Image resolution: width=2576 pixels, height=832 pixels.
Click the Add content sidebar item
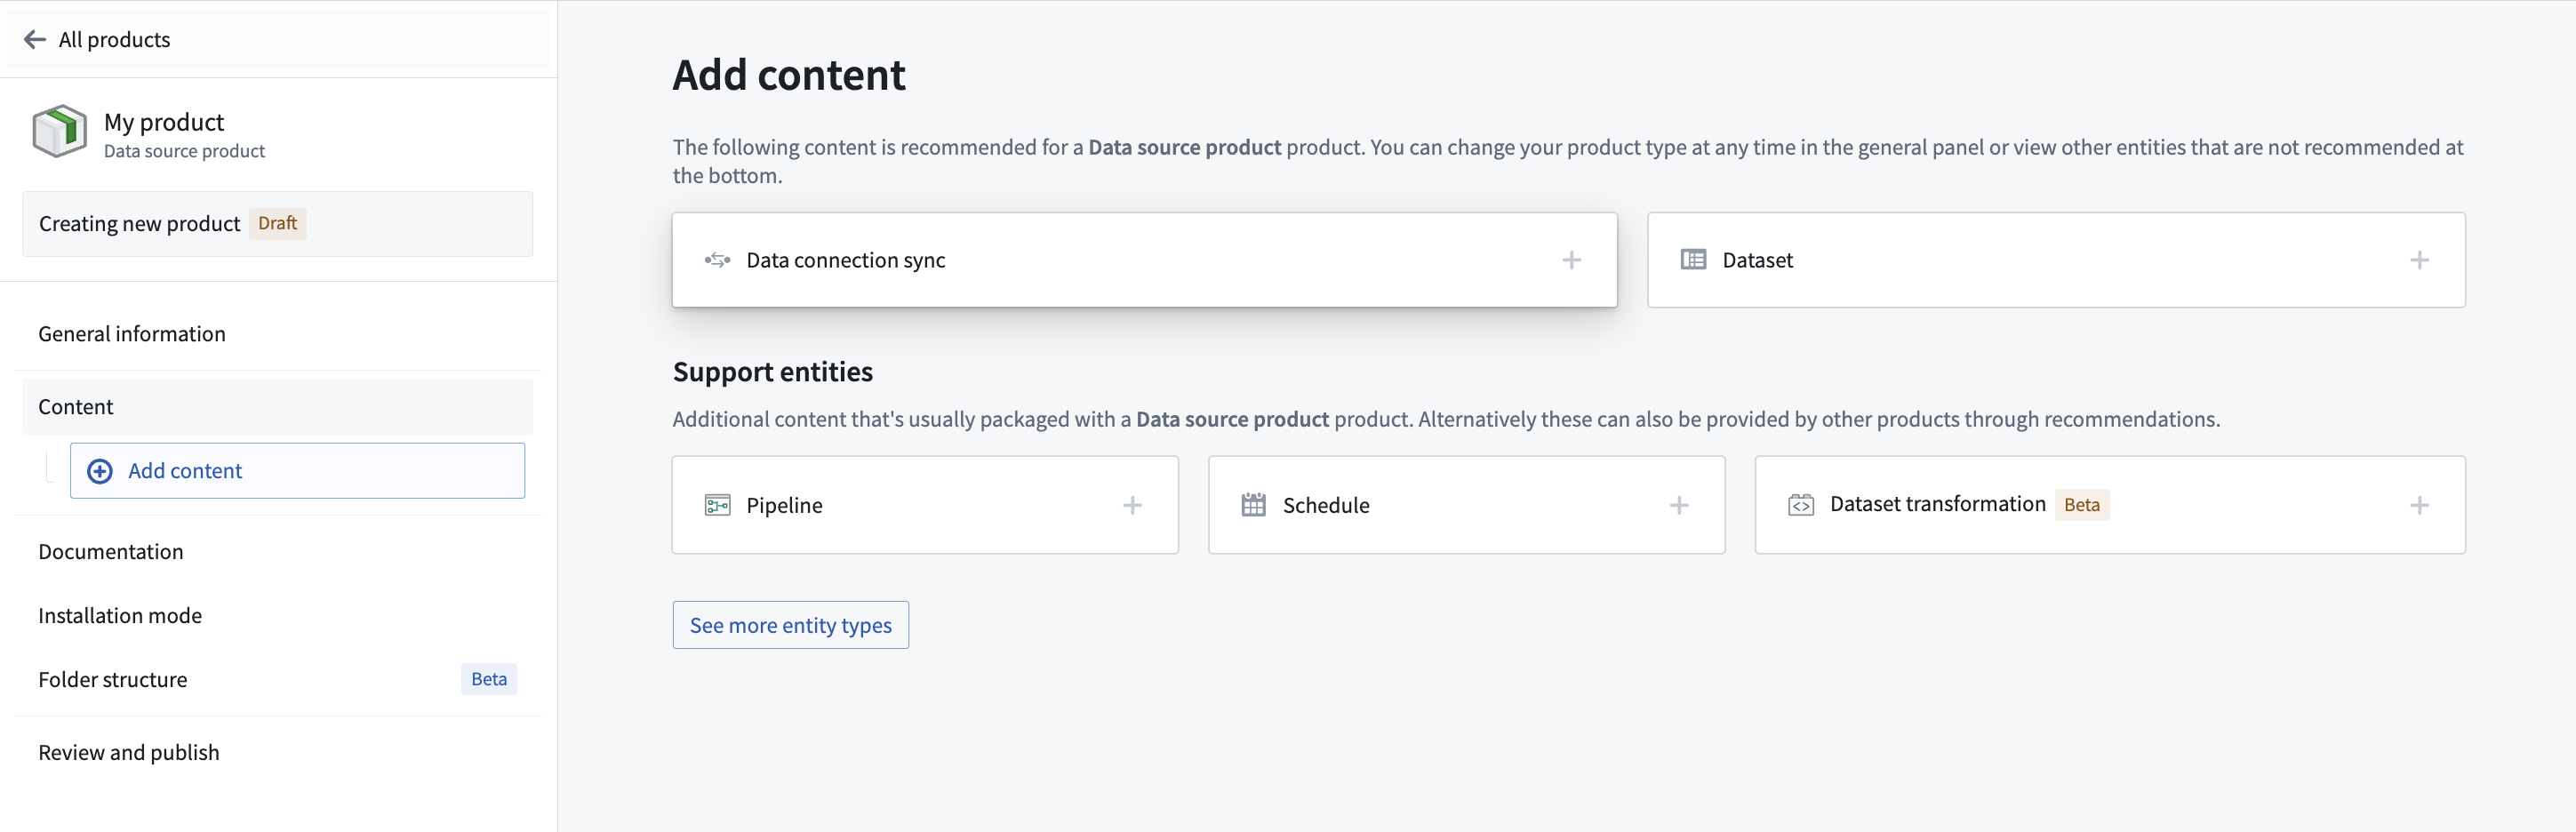tap(297, 471)
